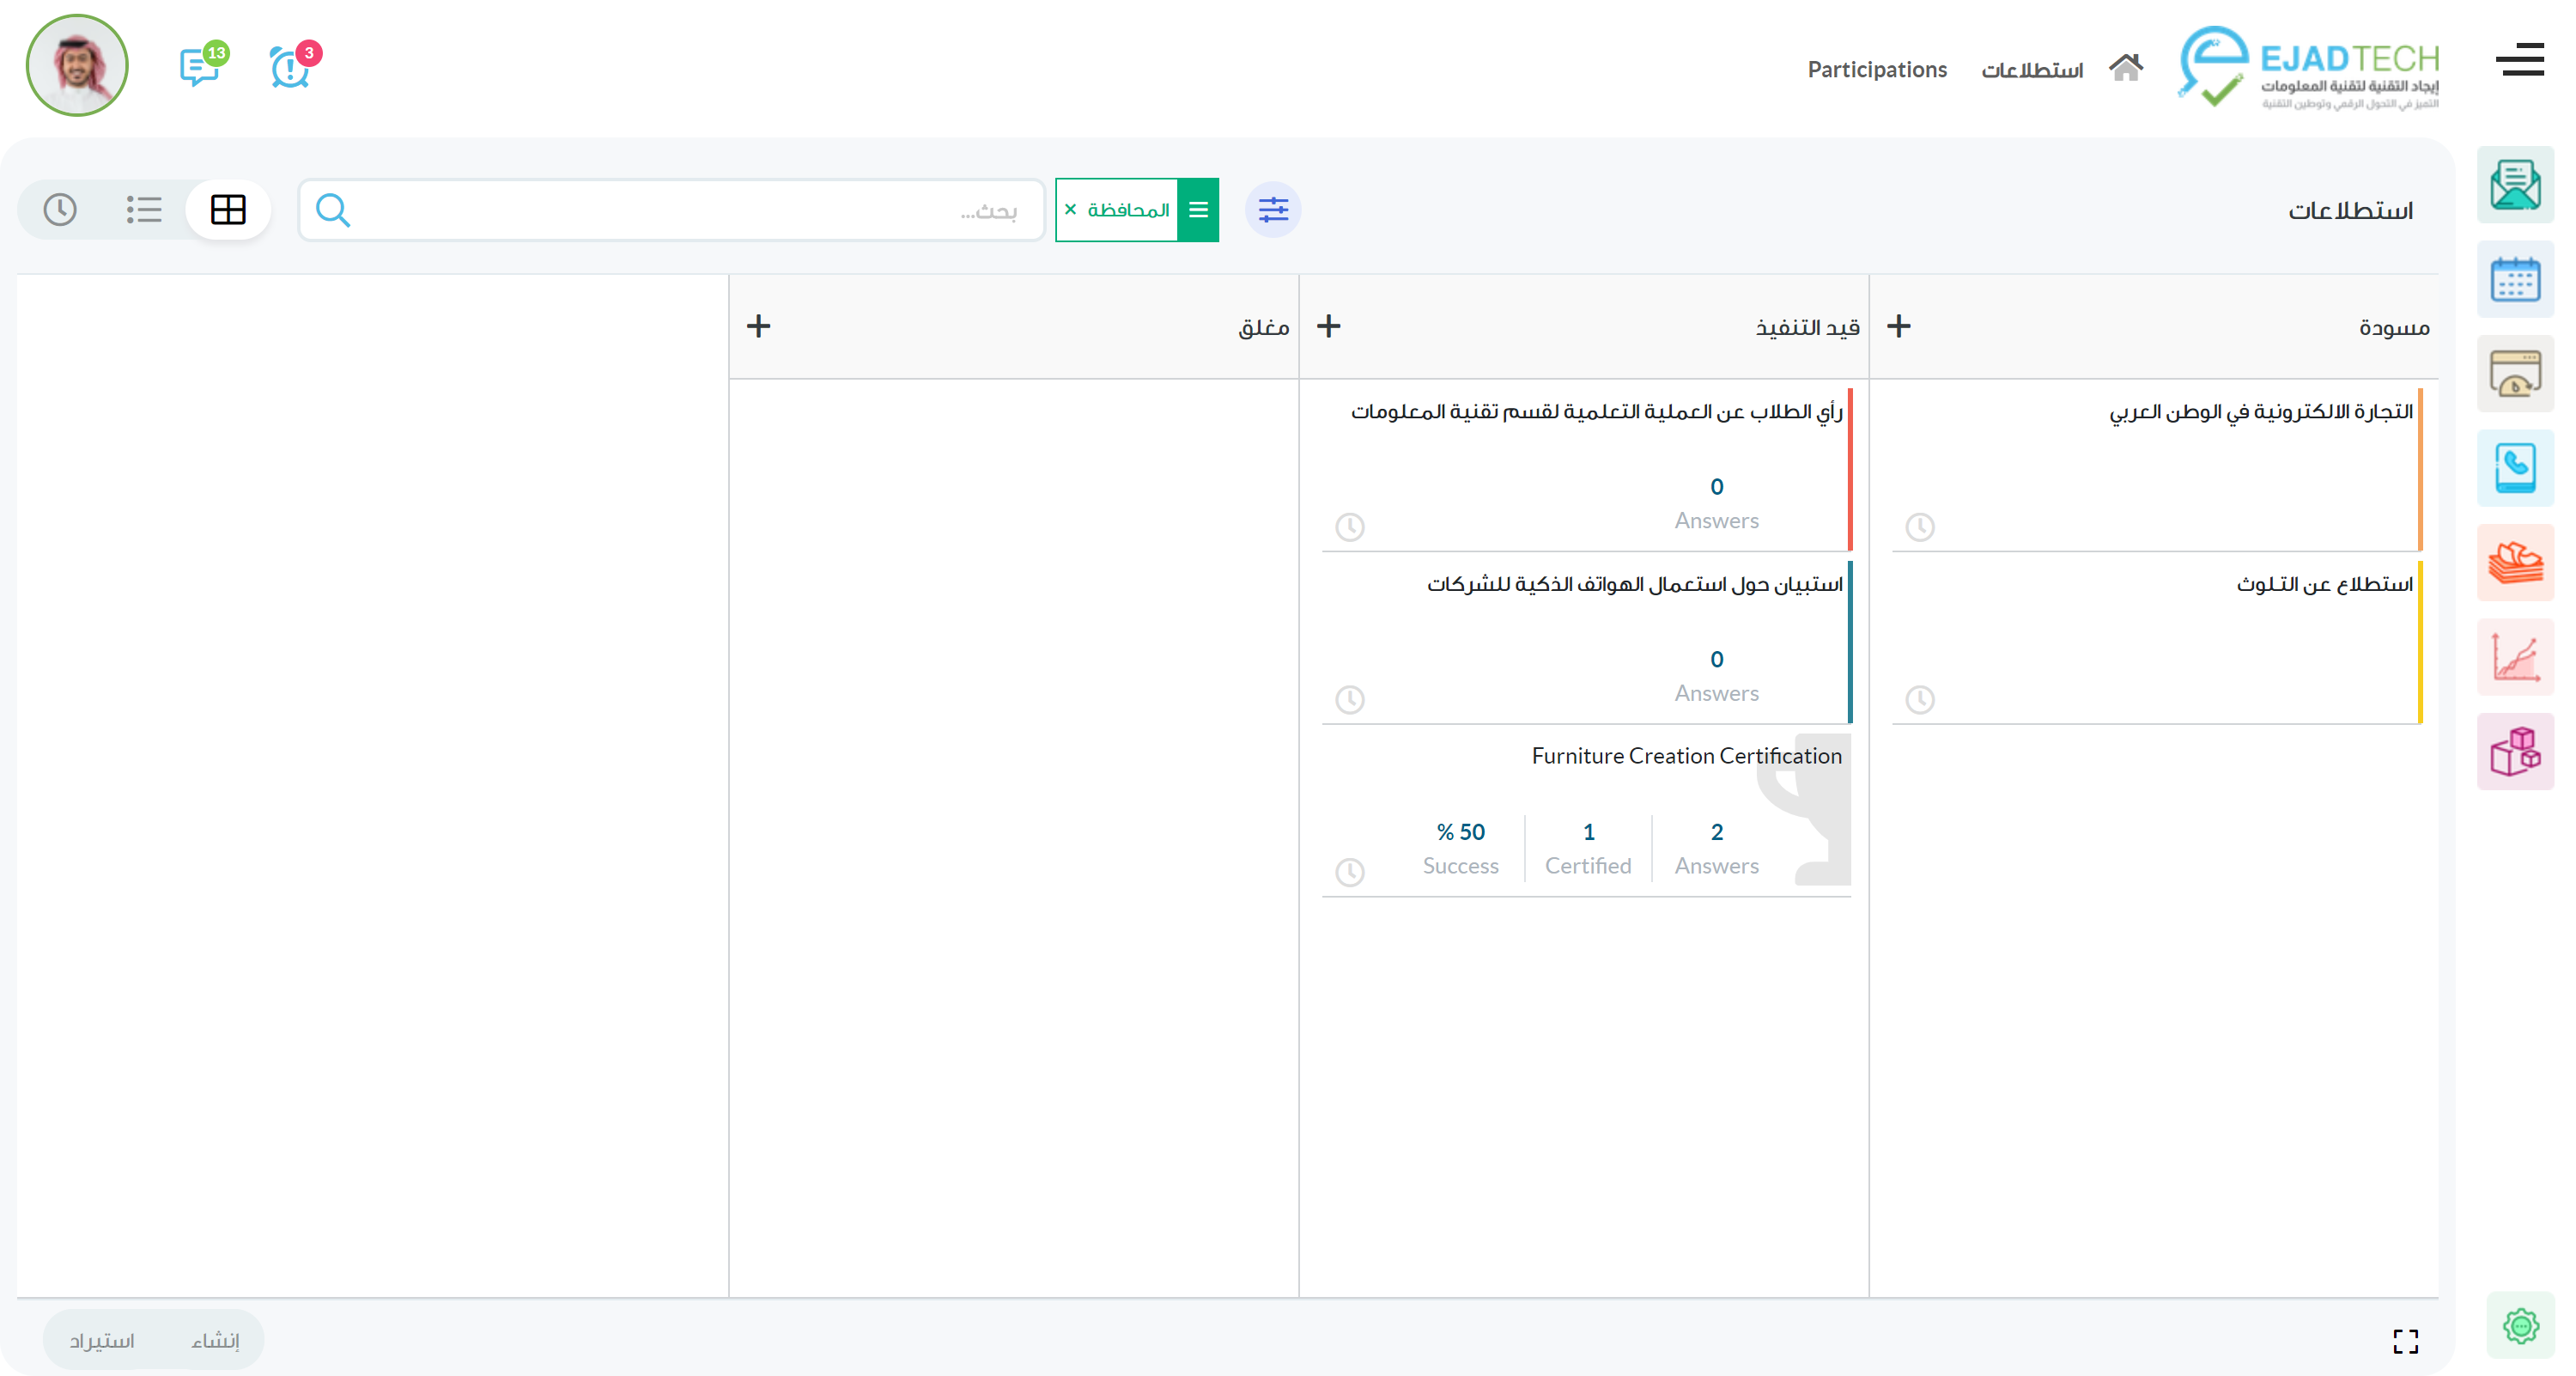Screen dimensions: 2576x1376
Task: Switch to list view
Action: [144, 209]
